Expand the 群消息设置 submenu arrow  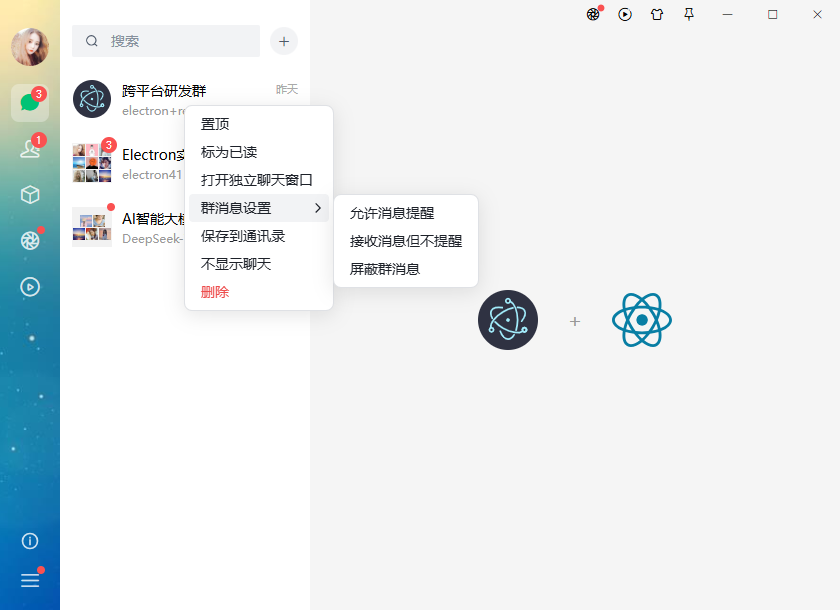(318, 208)
